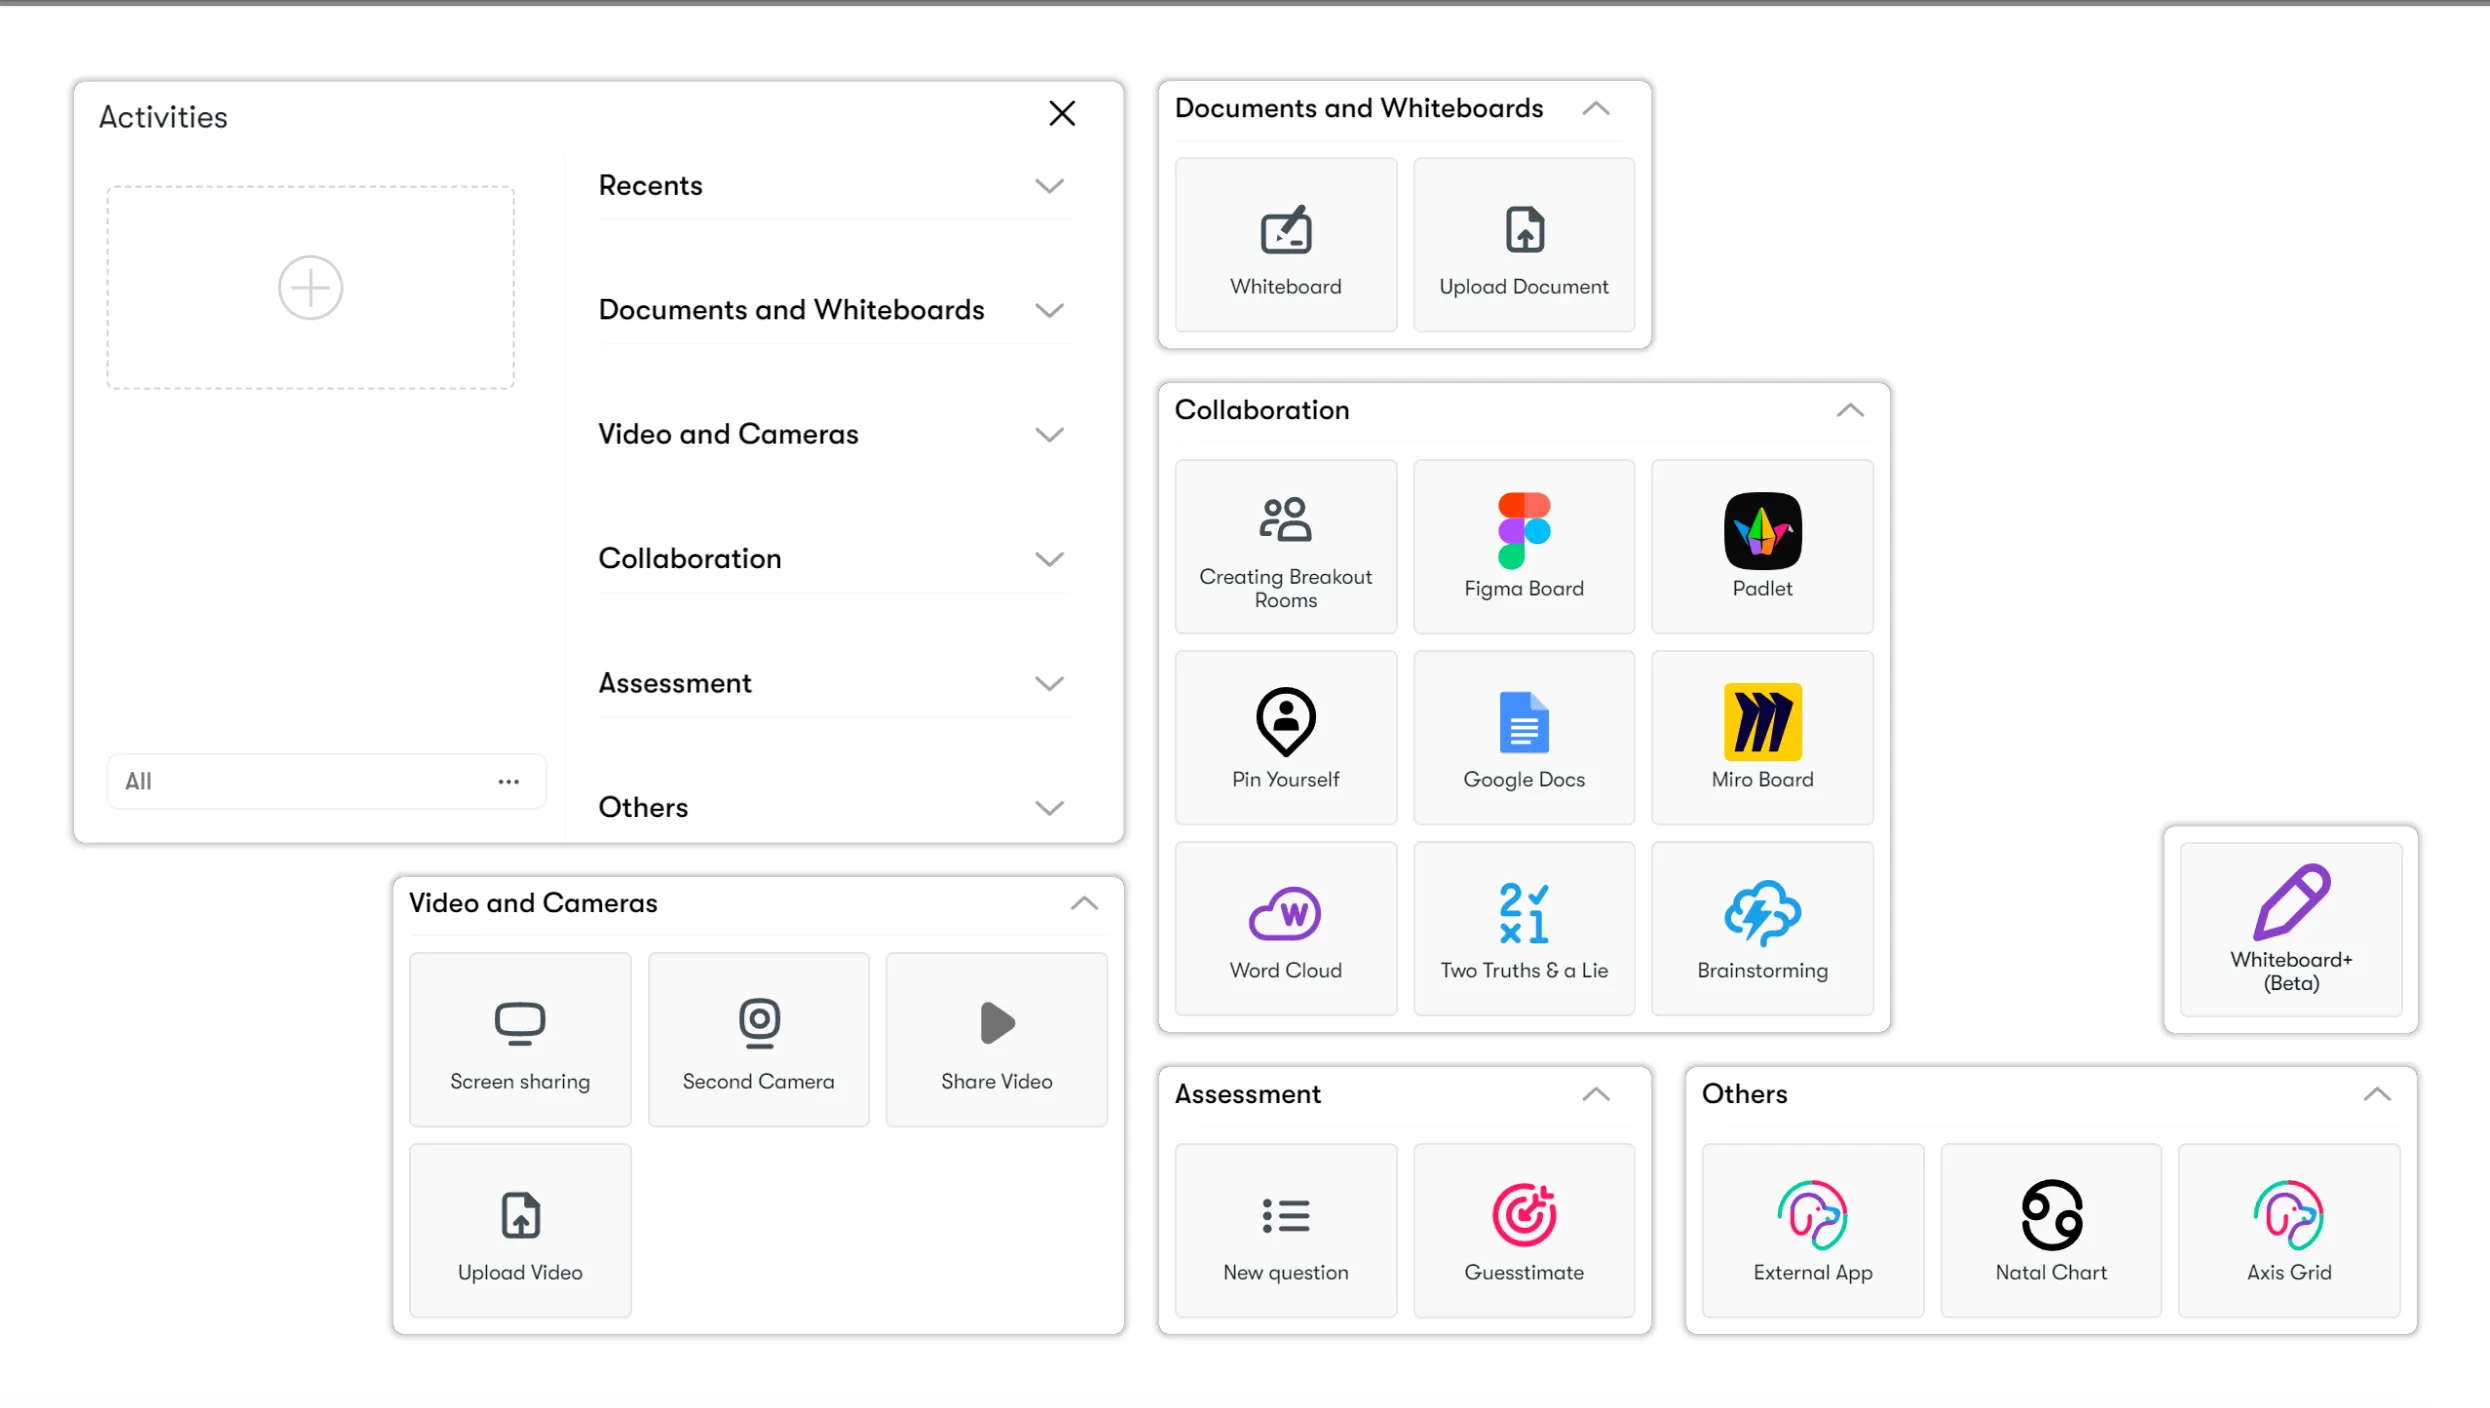The image size is (2490, 1408).
Task: Expand Video and Cameras in Activities list
Action: 1048,434
